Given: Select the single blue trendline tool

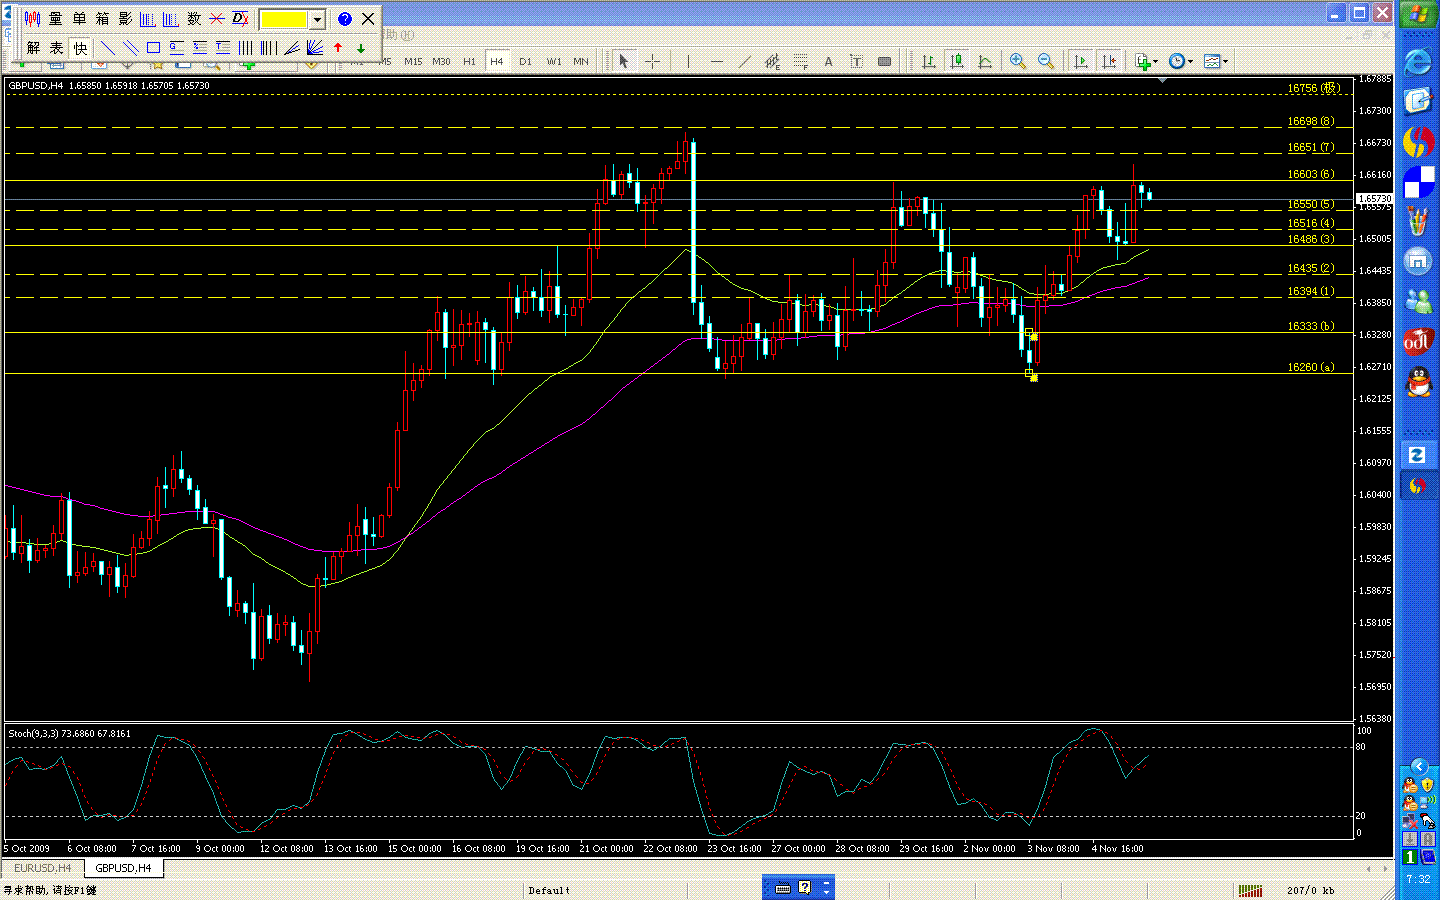Looking at the screenshot, I should [x=108, y=47].
